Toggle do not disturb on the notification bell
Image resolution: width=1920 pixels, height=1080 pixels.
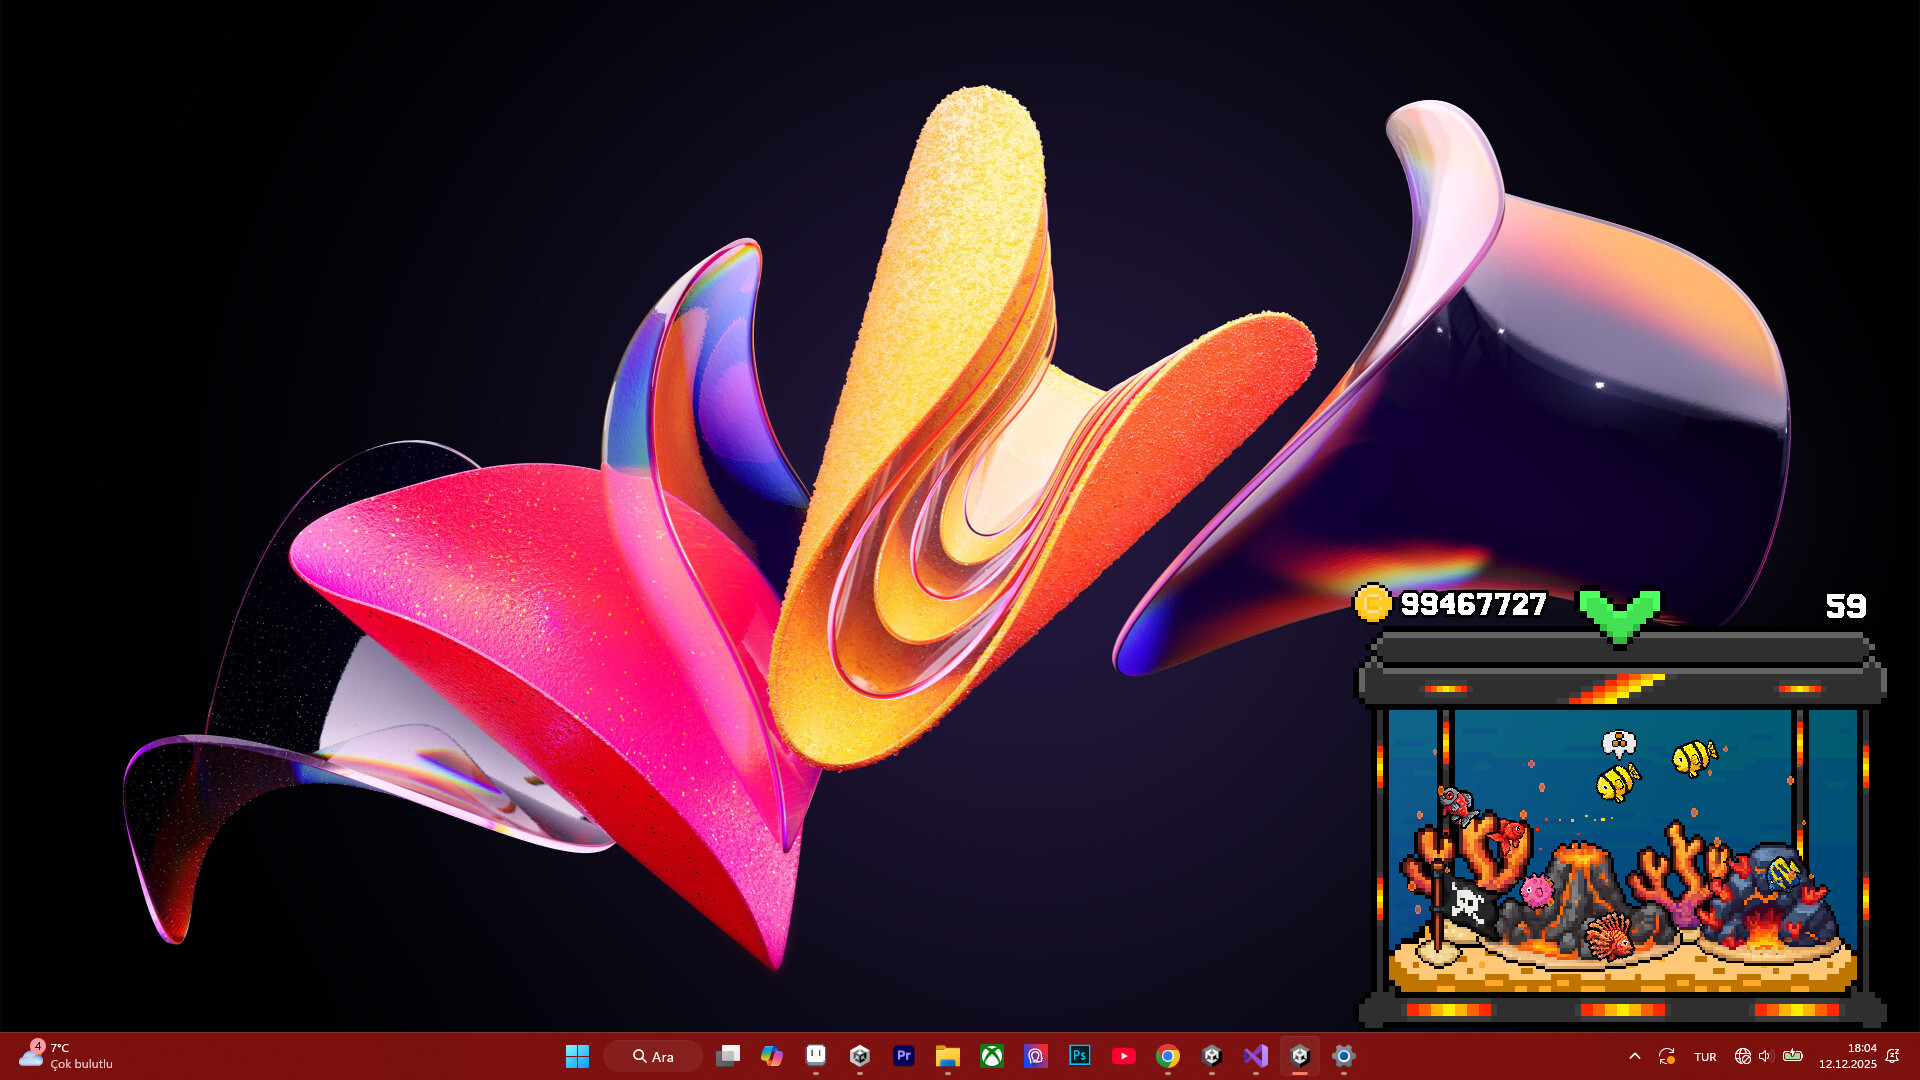[x=1893, y=1056]
